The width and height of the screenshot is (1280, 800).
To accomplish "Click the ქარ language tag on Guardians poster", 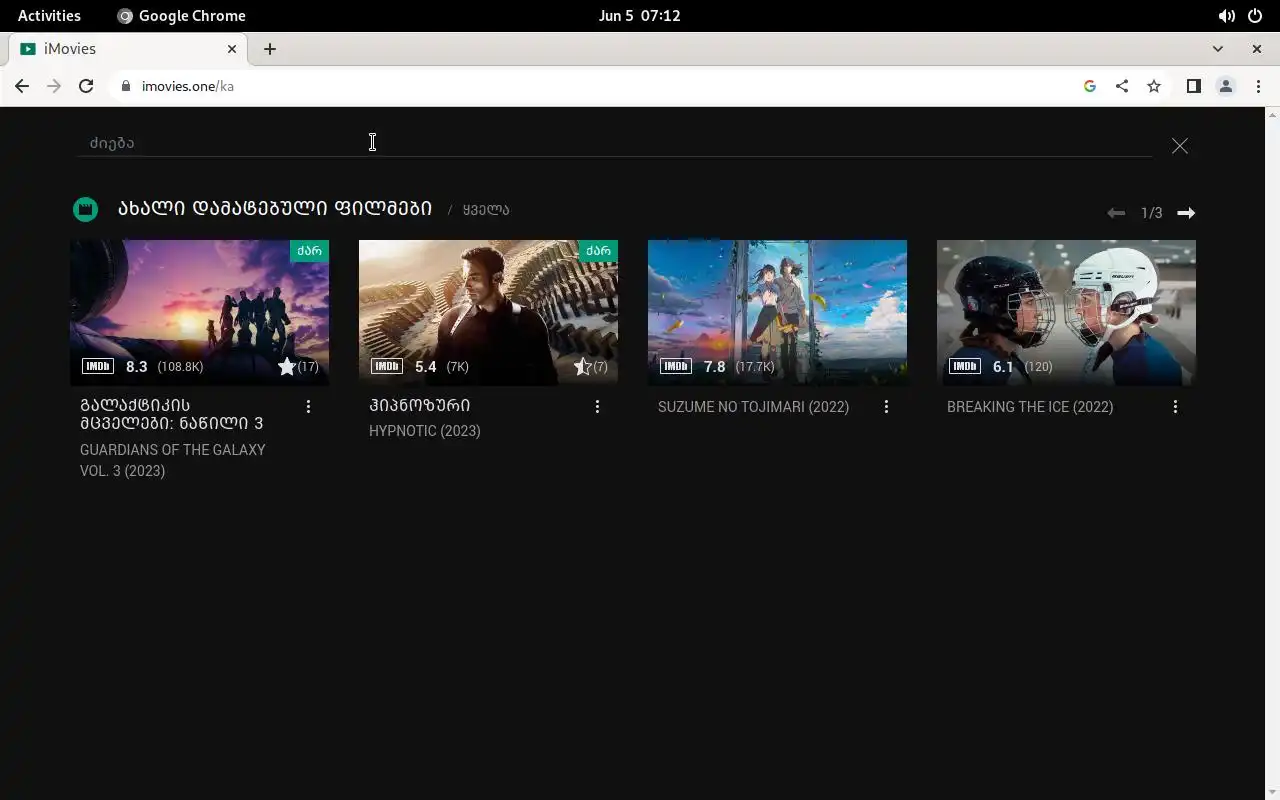I will click(309, 251).
